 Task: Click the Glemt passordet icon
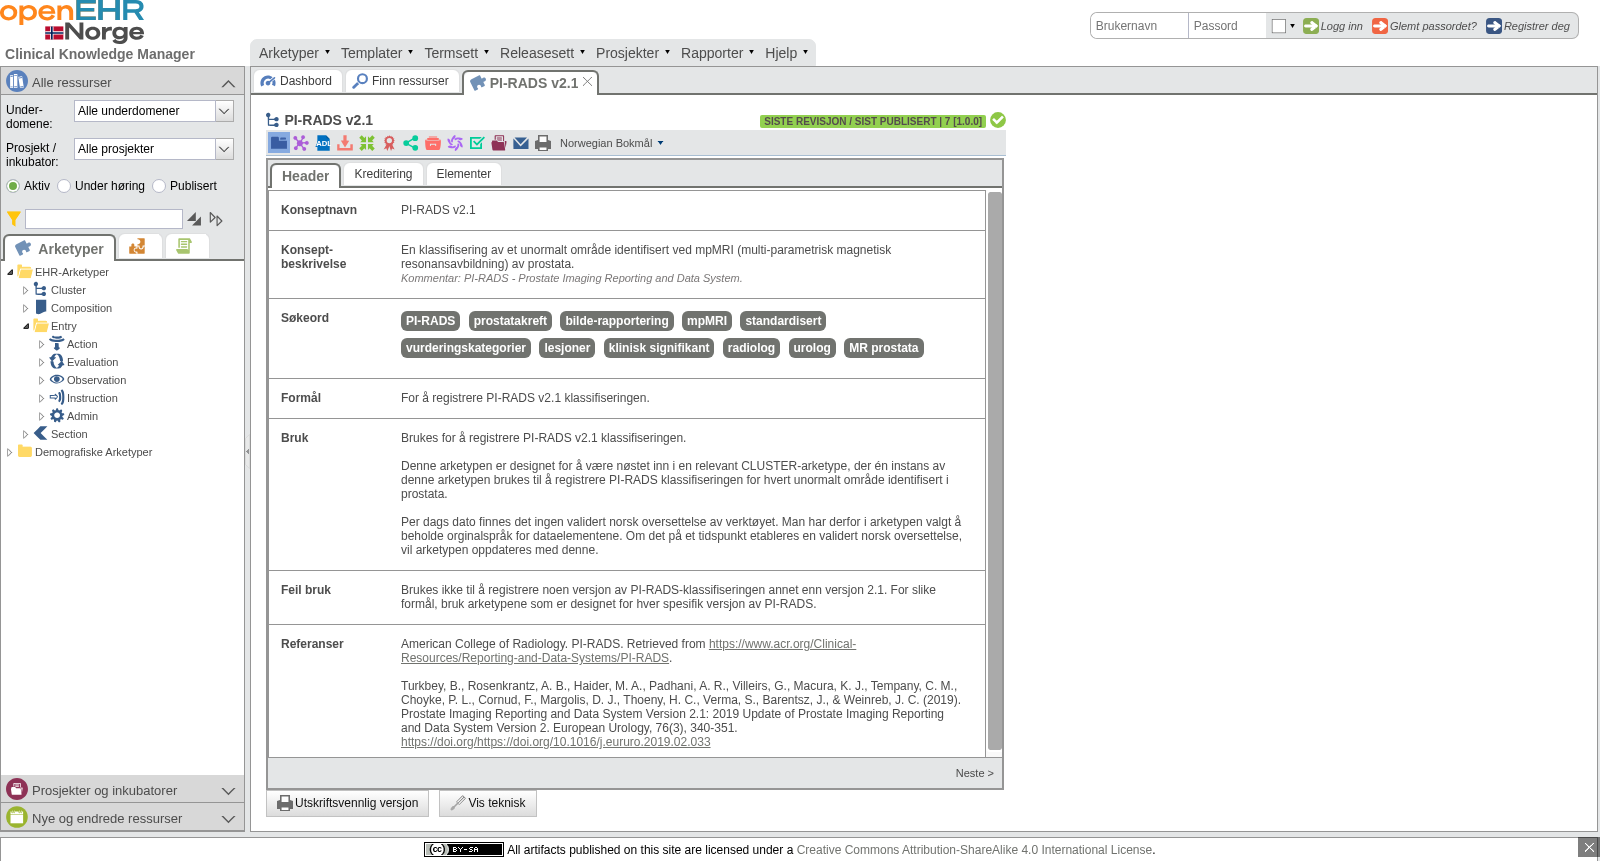(x=1380, y=26)
